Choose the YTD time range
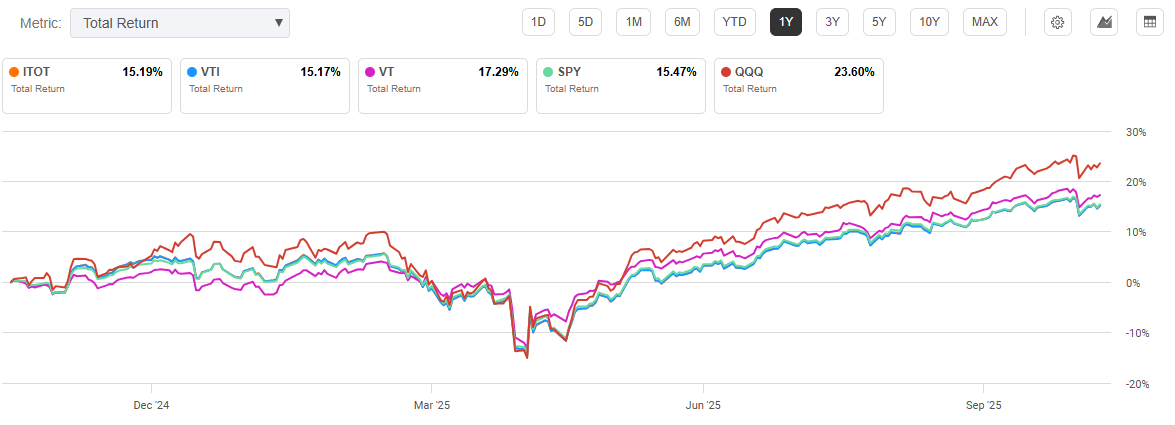Viewport: 1175px width, 425px height. [x=734, y=22]
